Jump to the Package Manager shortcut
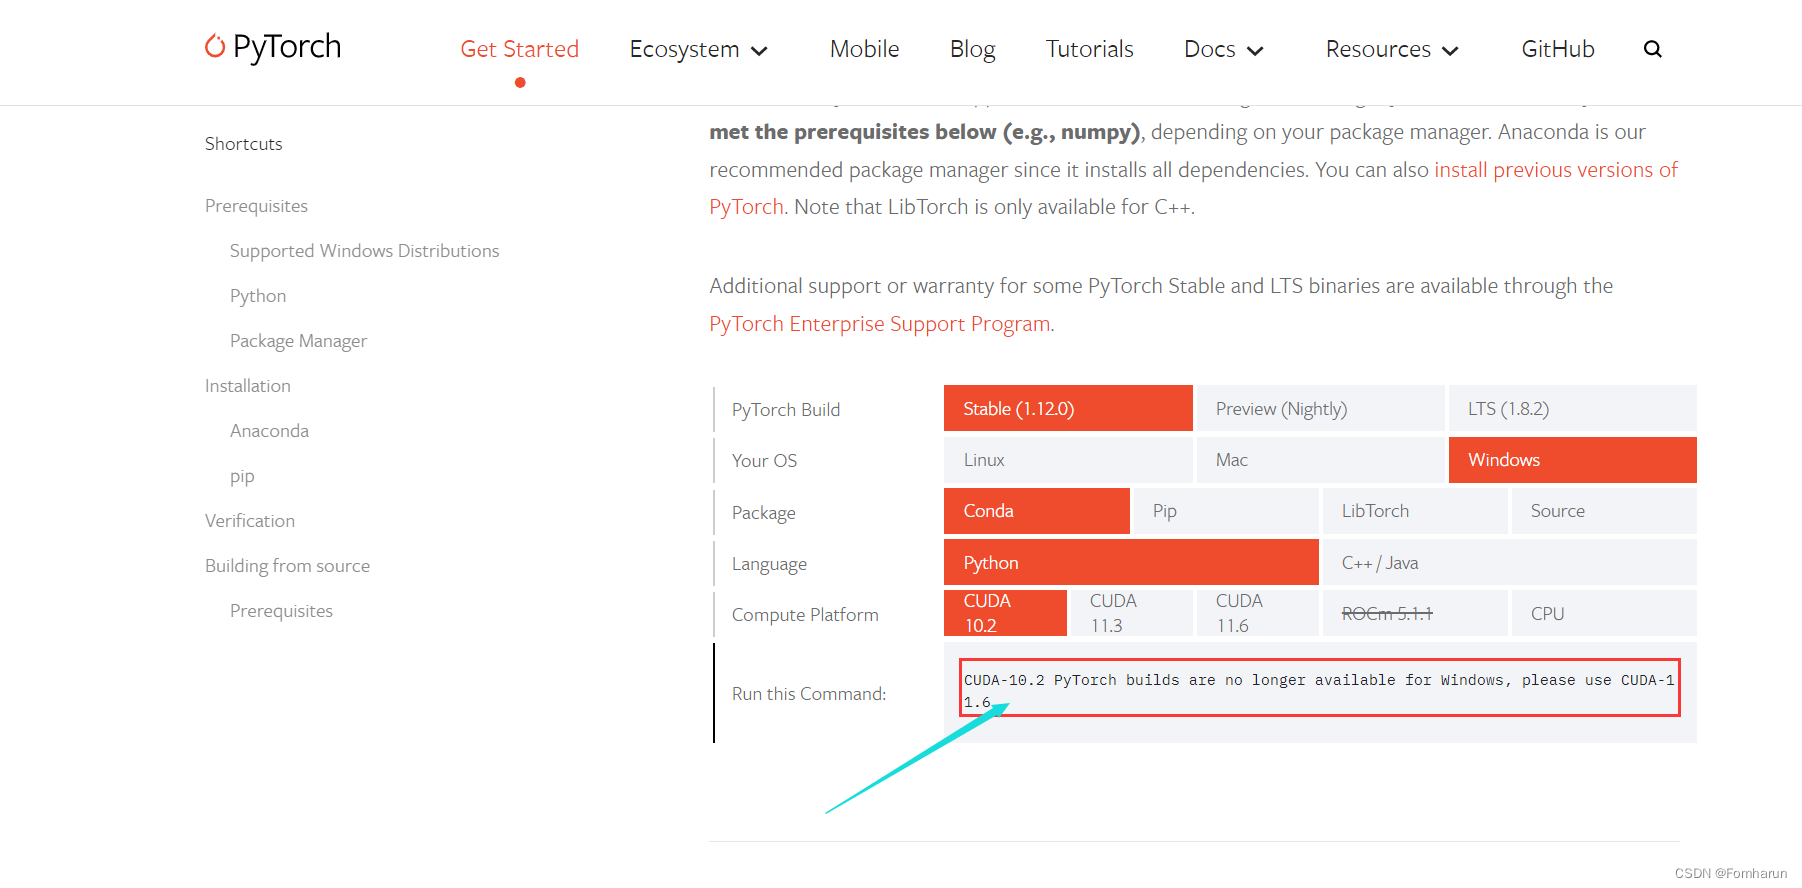Screen dimensions: 1802x888 click(298, 341)
